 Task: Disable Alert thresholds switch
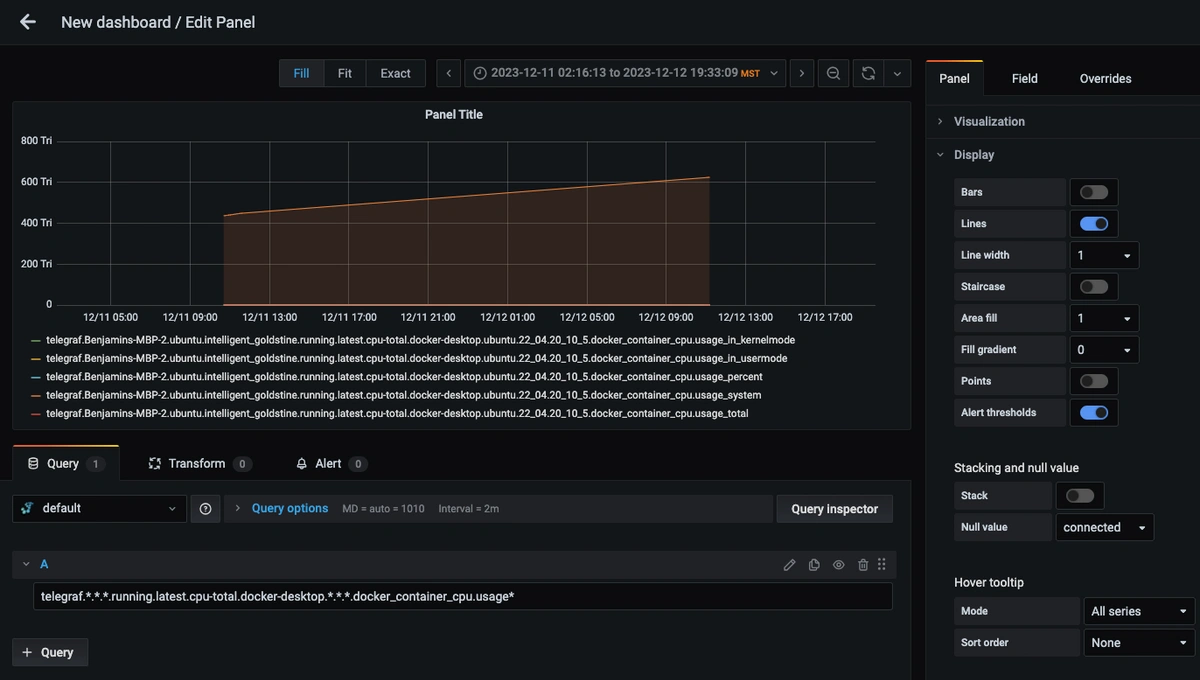pyautogui.click(x=1094, y=412)
